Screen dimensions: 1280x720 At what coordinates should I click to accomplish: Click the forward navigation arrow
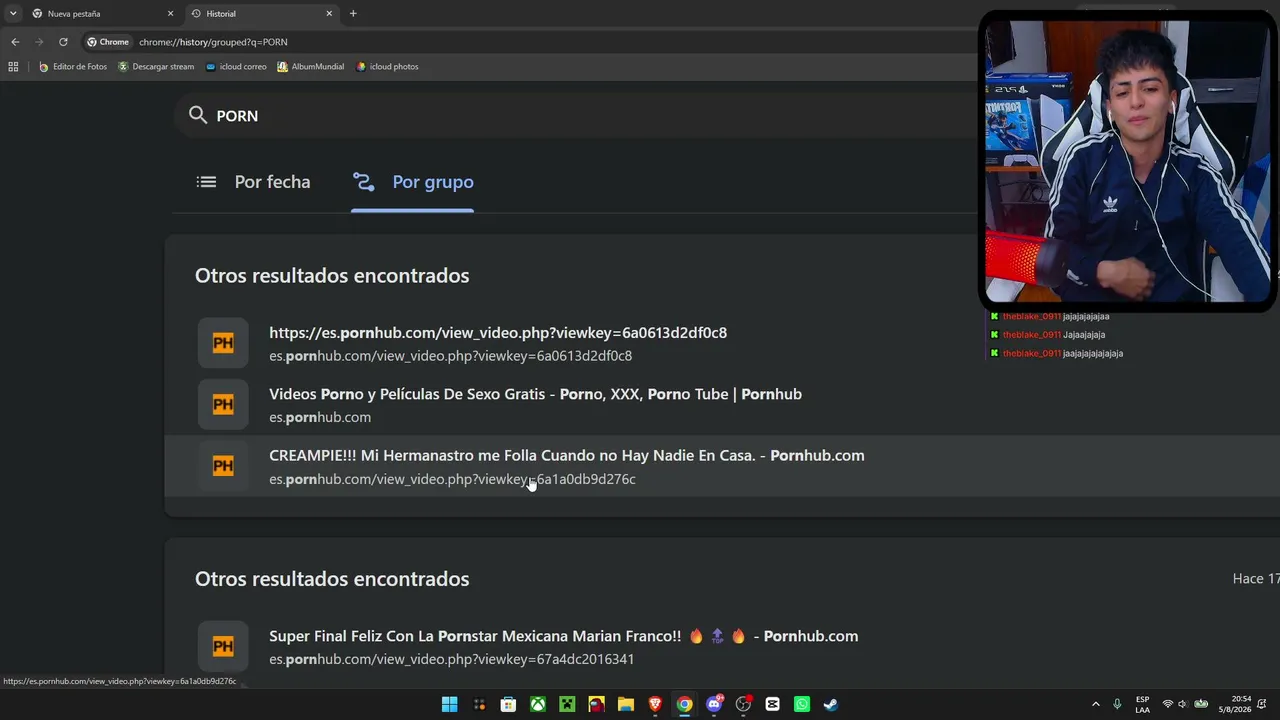pos(39,42)
